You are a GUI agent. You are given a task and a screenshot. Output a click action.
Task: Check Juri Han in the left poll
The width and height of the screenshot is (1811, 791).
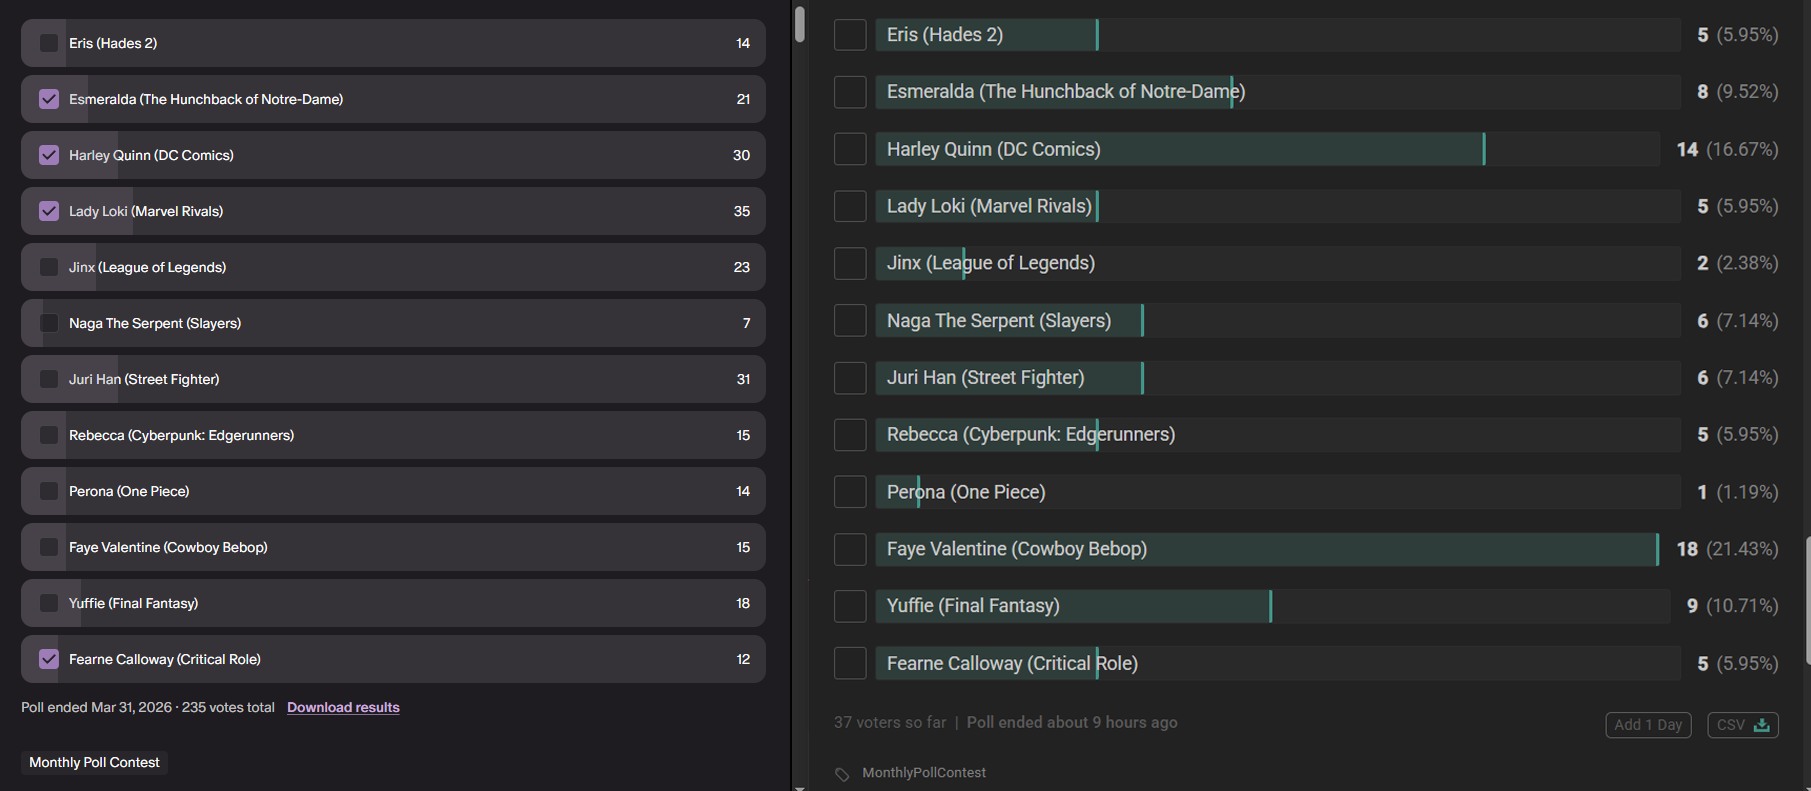pos(48,379)
